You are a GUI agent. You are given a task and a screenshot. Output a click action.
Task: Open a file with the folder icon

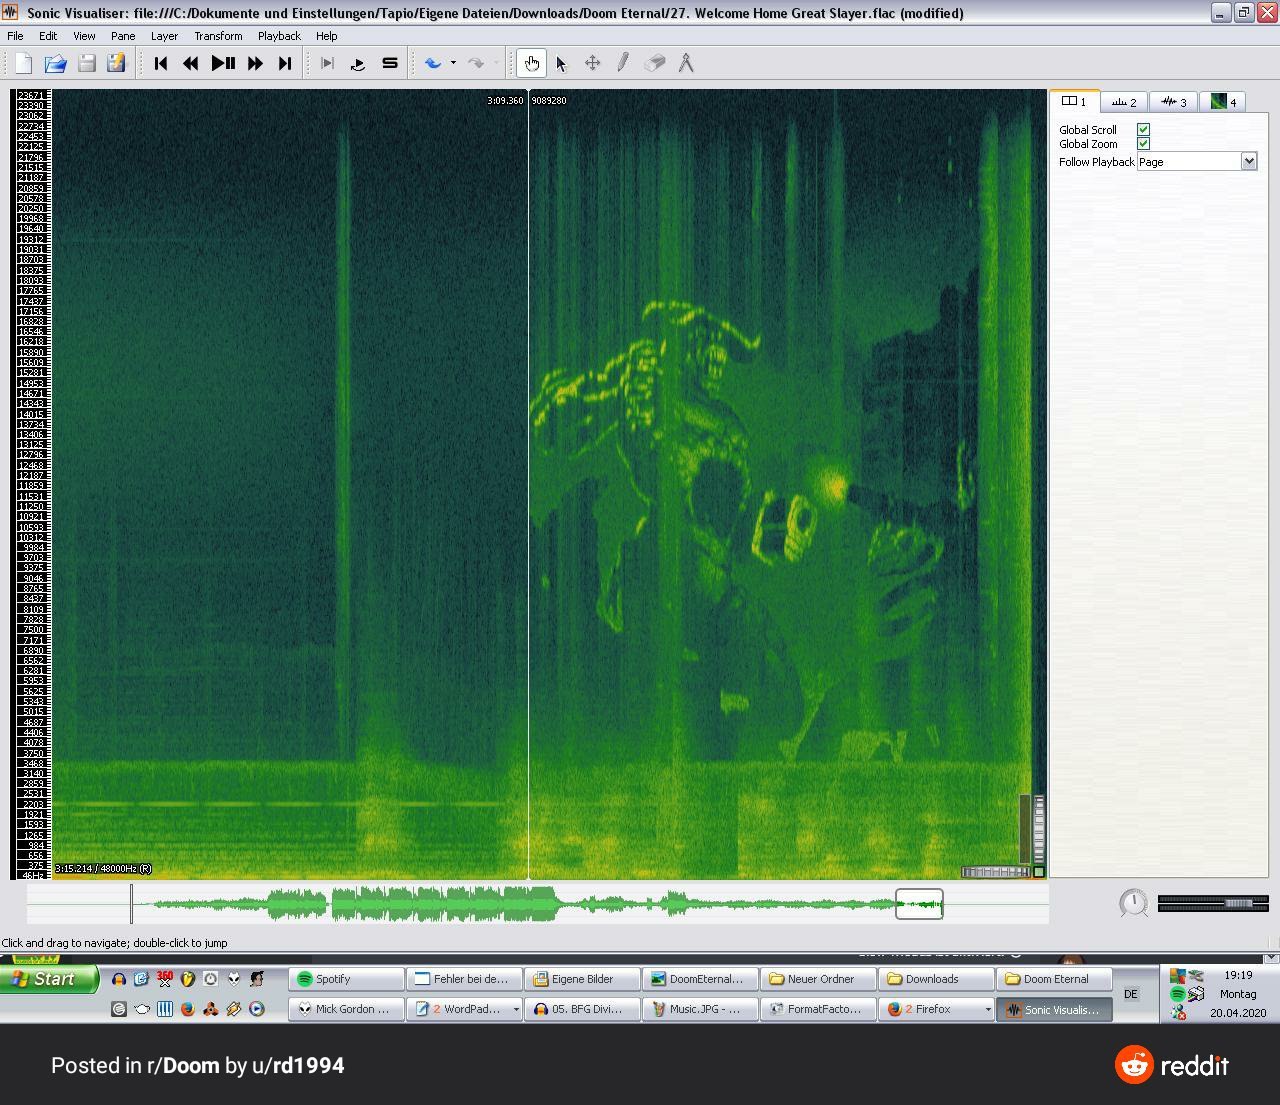coord(55,63)
